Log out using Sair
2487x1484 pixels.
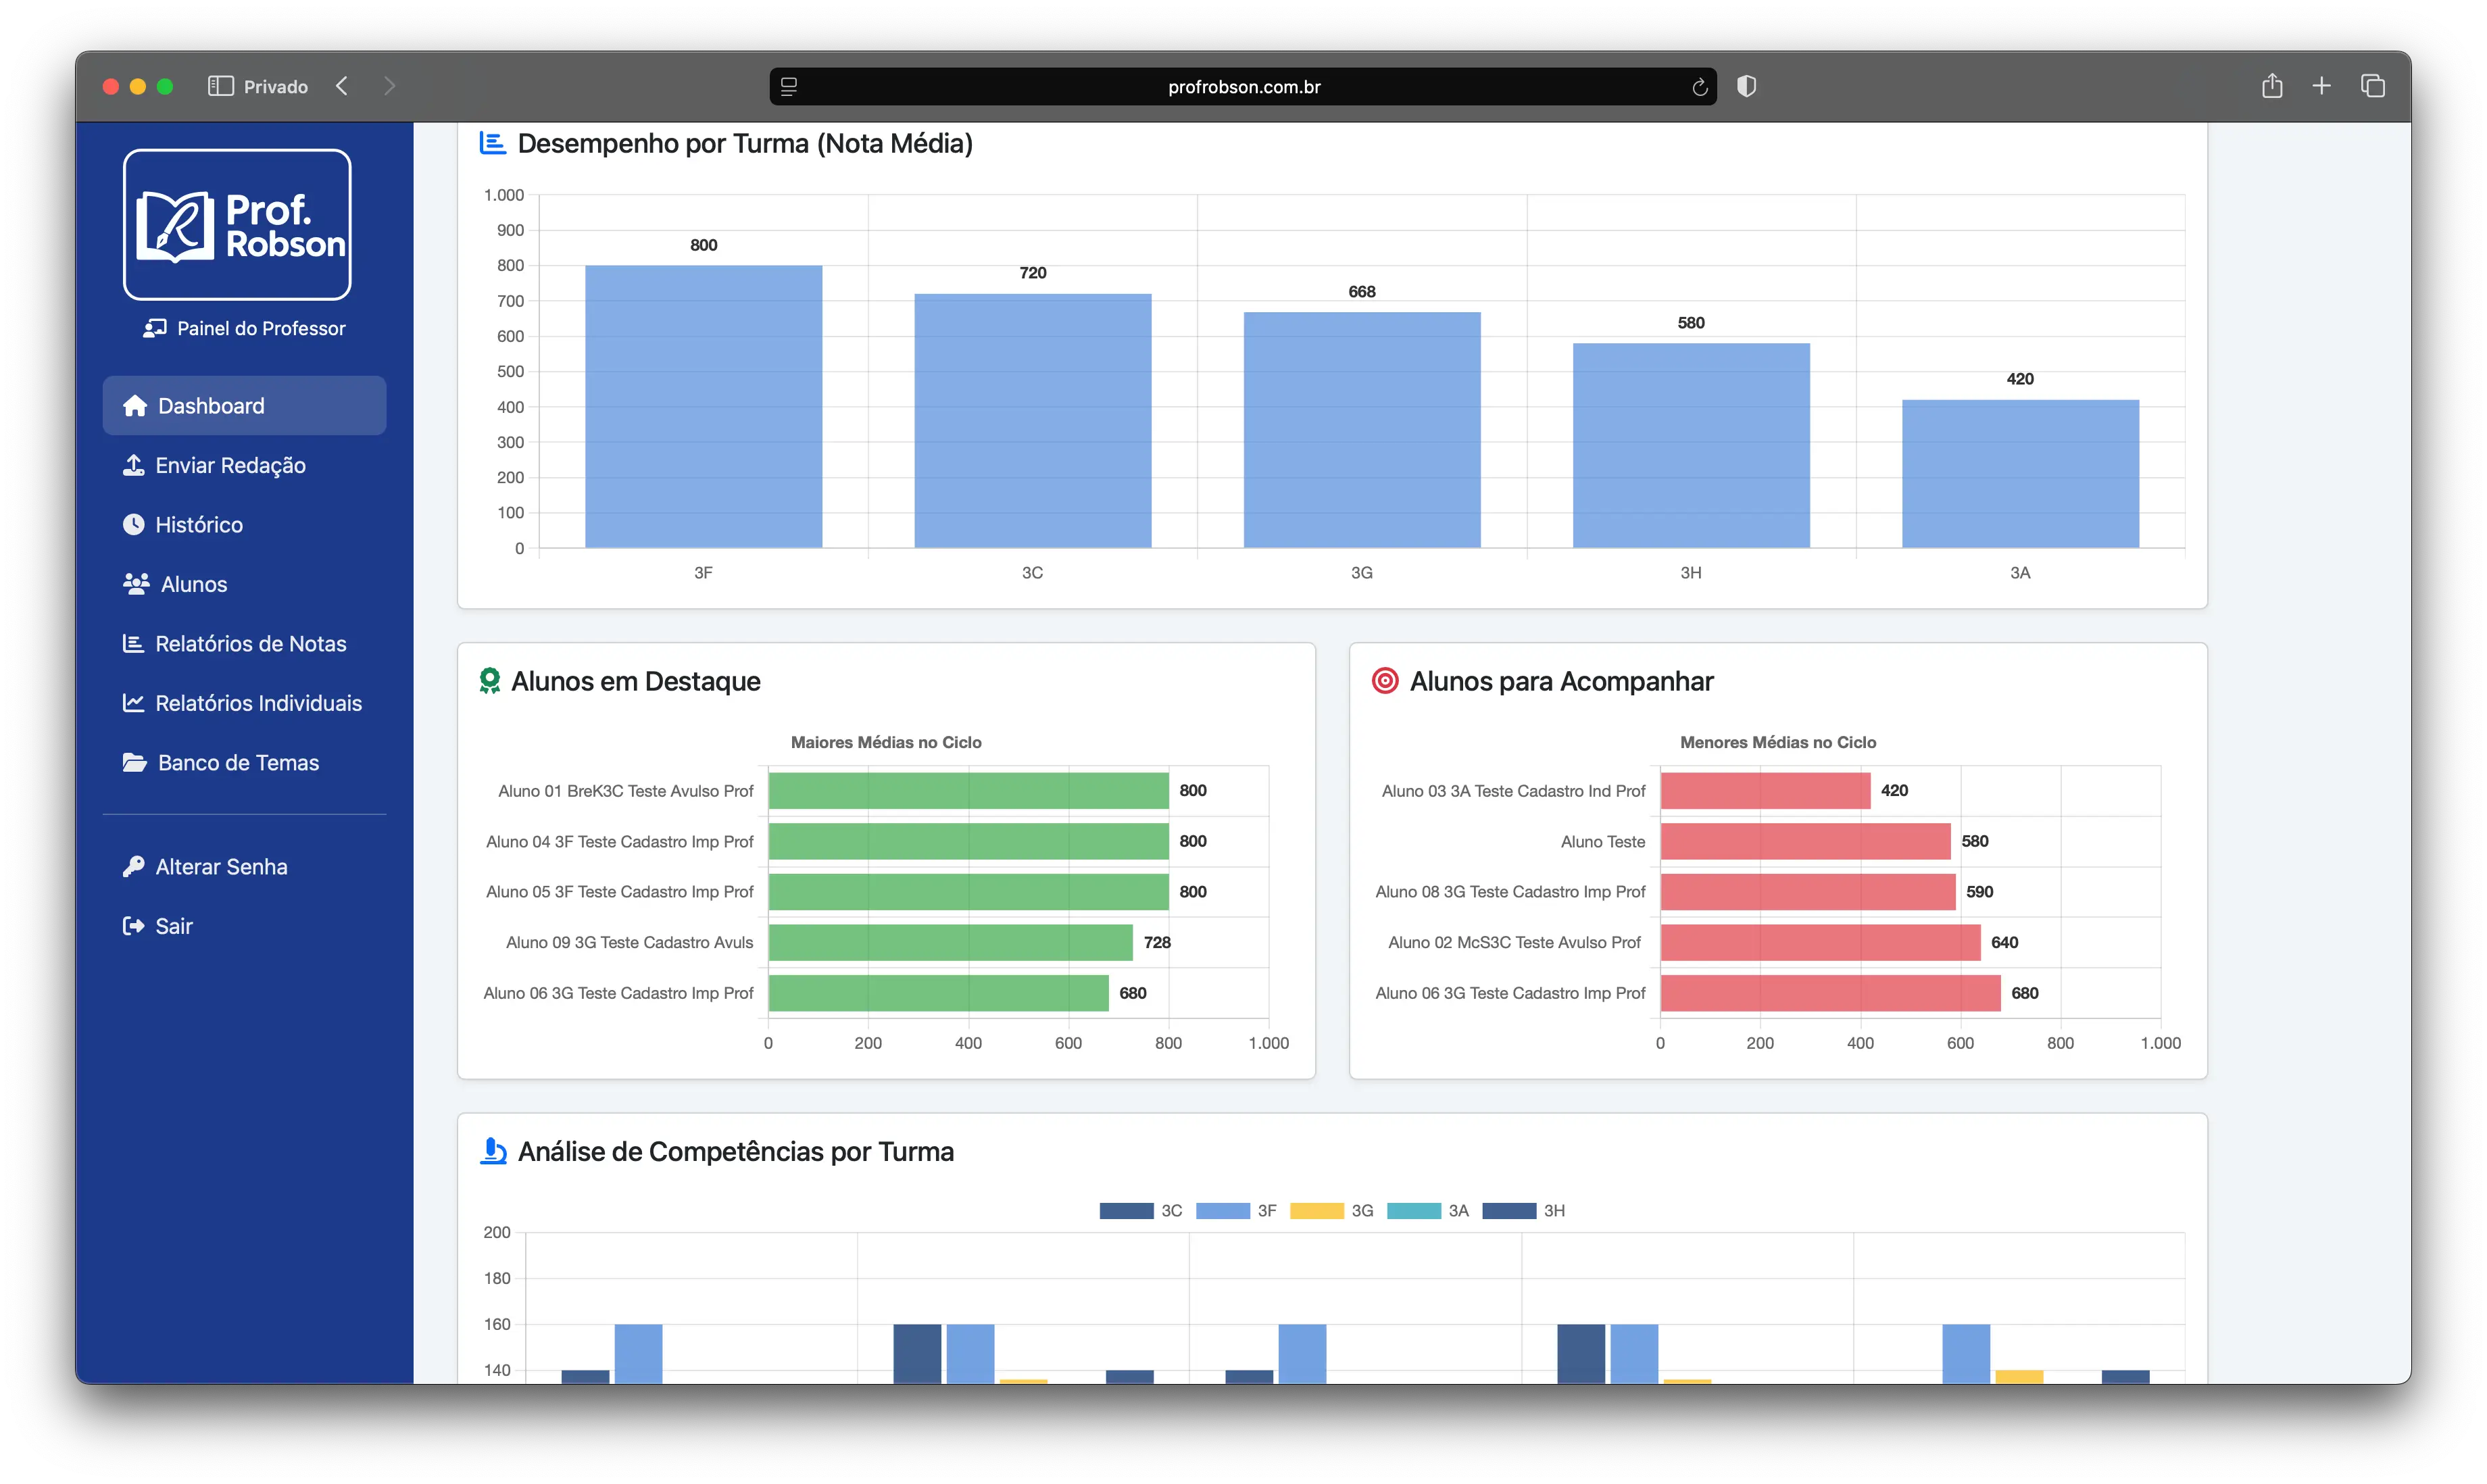click(x=173, y=926)
